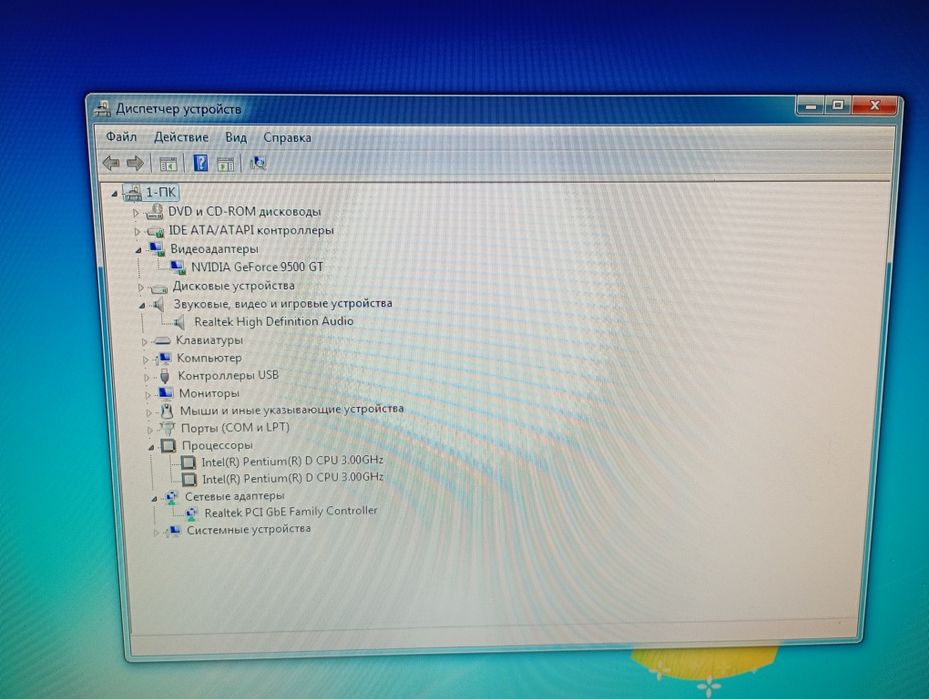Click the Realtek High Definition Audio speaker icon
This screenshot has height=699, width=929.
[179, 322]
